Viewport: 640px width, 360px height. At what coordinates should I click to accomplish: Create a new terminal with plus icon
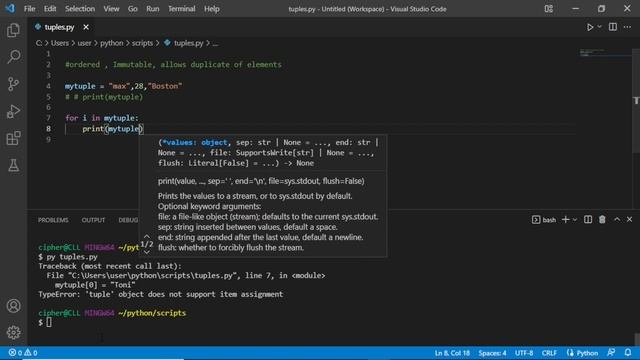[x=565, y=220]
